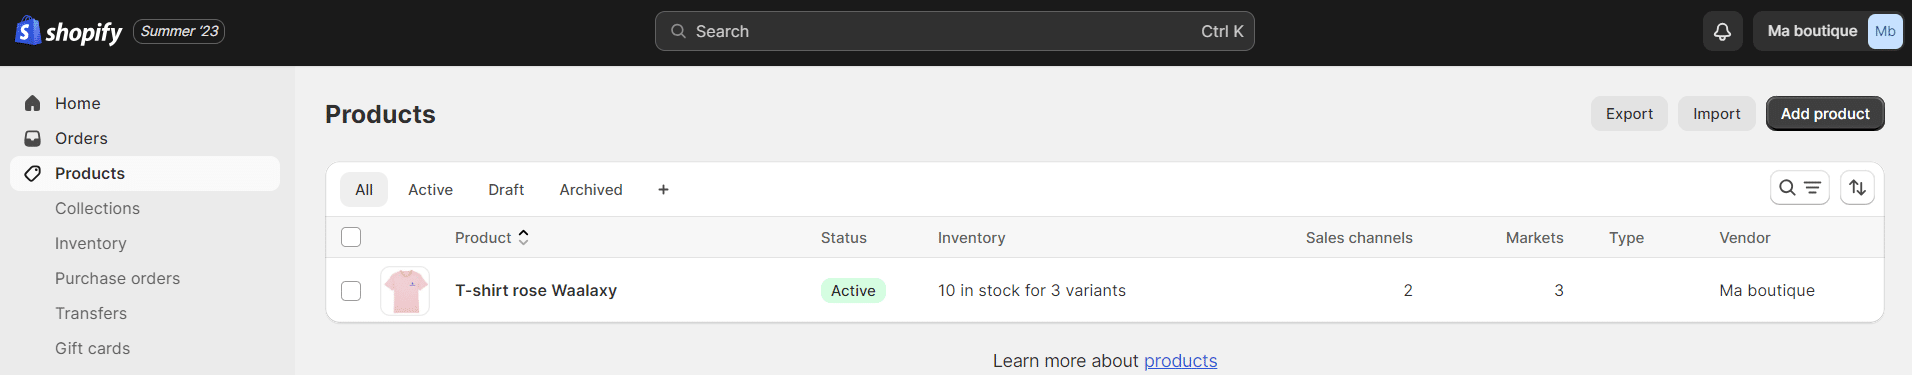The image size is (1912, 375).
Task: Open Ma boutique account menu
Action: pyautogui.click(x=1828, y=31)
